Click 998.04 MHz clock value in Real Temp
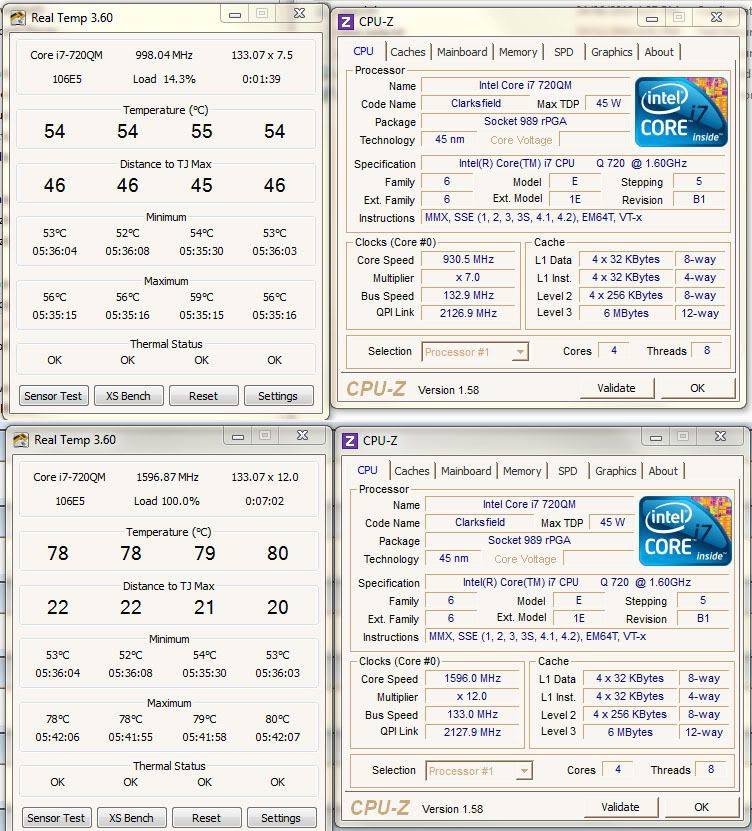The width and height of the screenshot is (752, 831). pos(164,55)
